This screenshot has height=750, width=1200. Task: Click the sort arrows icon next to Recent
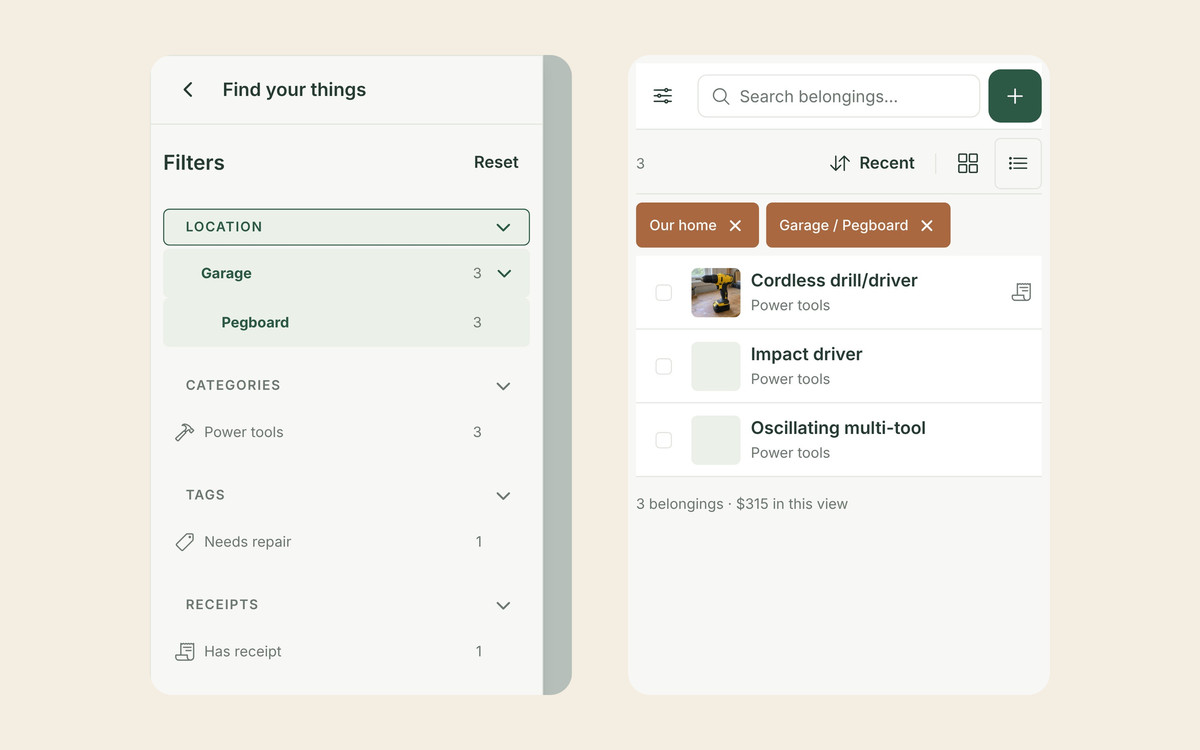pos(840,163)
